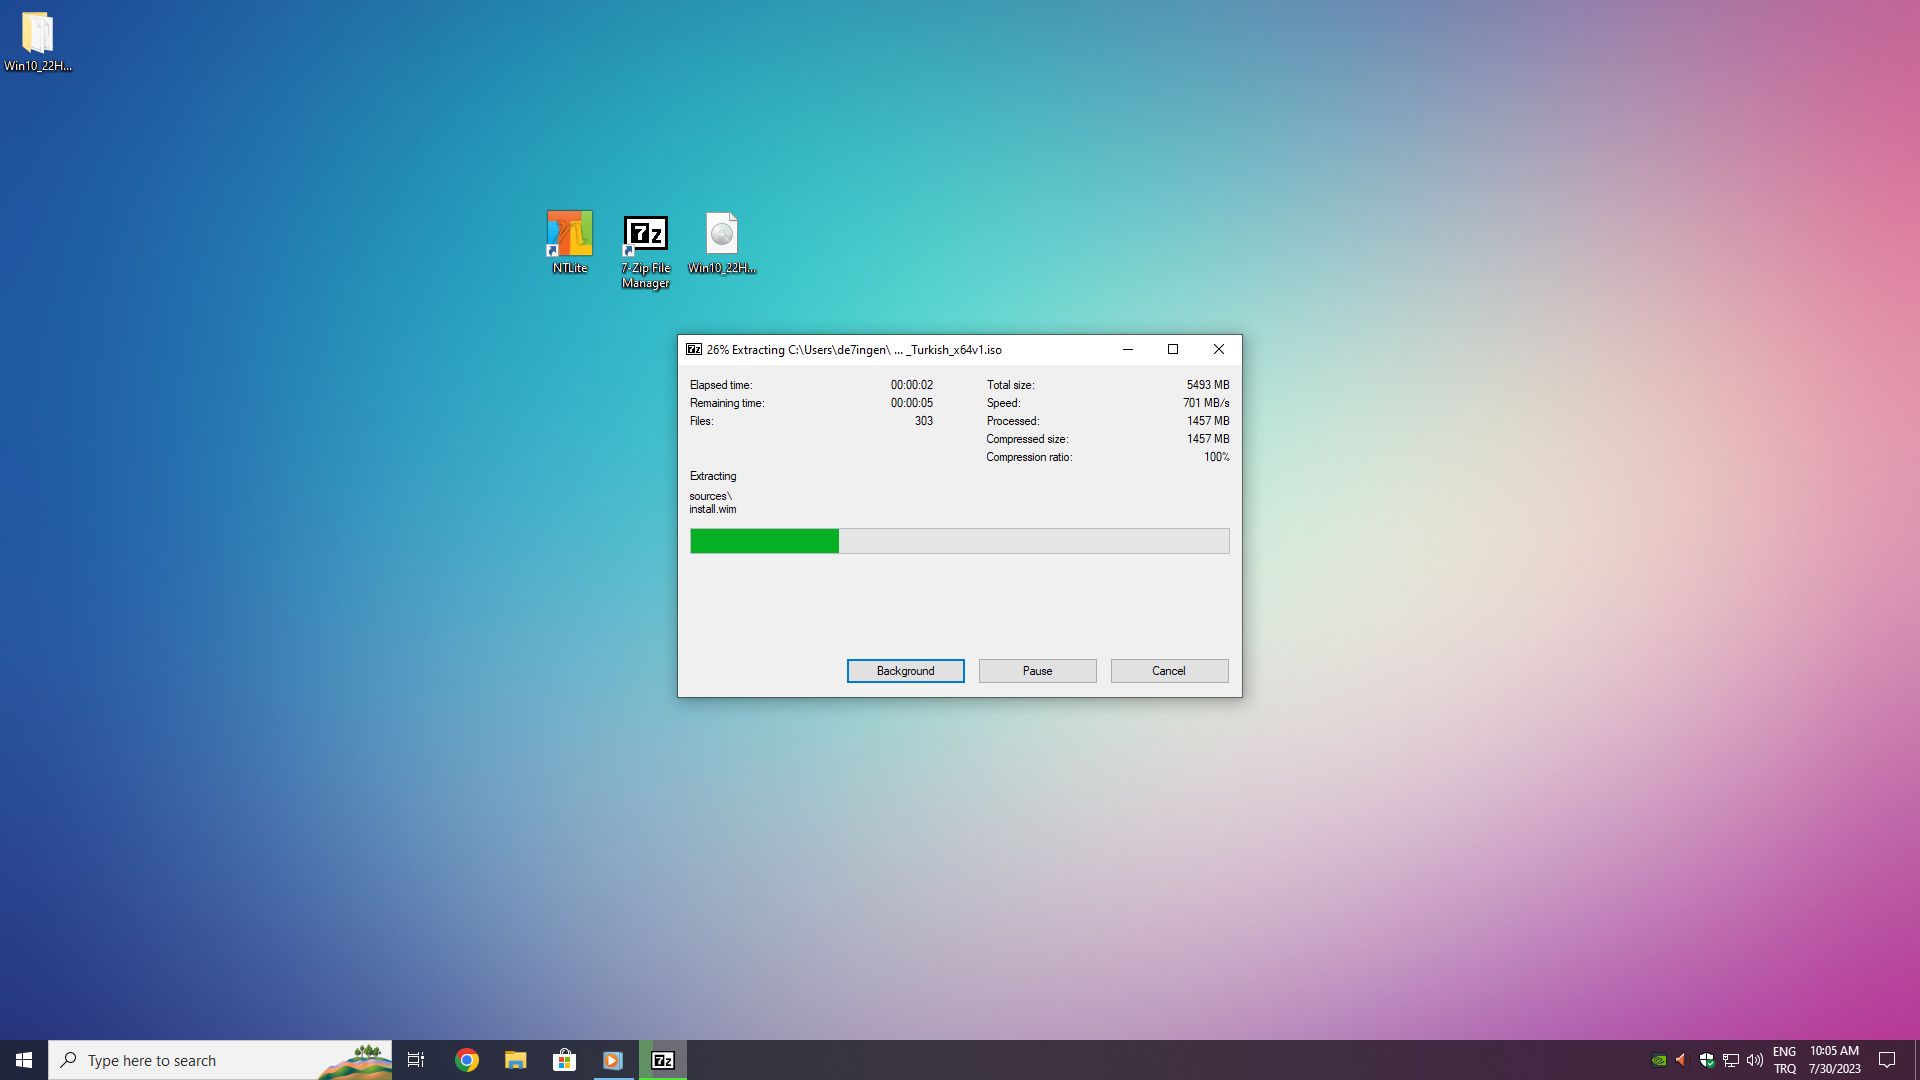Image resolution: width=1920 pixels, height=1080 pixels.
Task: Select the Win10_22H folder on desktop
Action: [38, 40]
